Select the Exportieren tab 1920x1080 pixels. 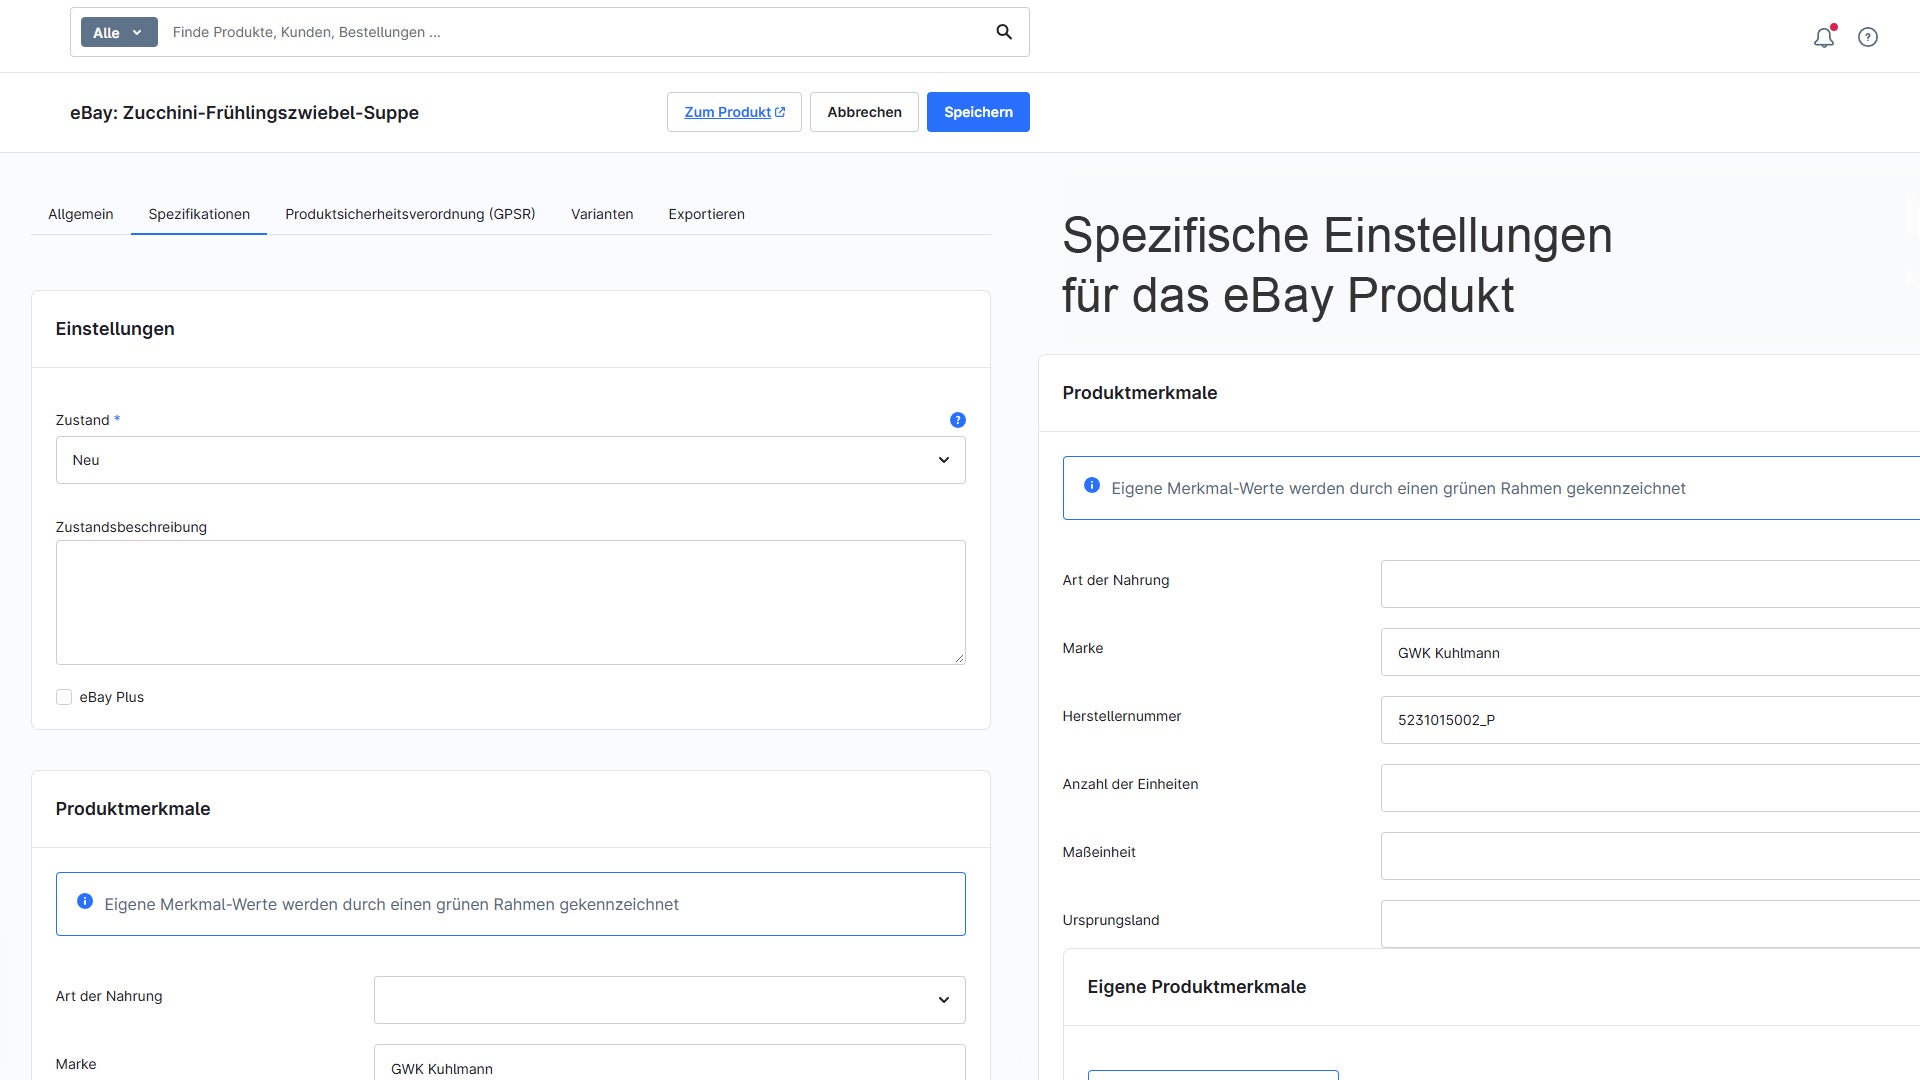click(x=706, y=214)
